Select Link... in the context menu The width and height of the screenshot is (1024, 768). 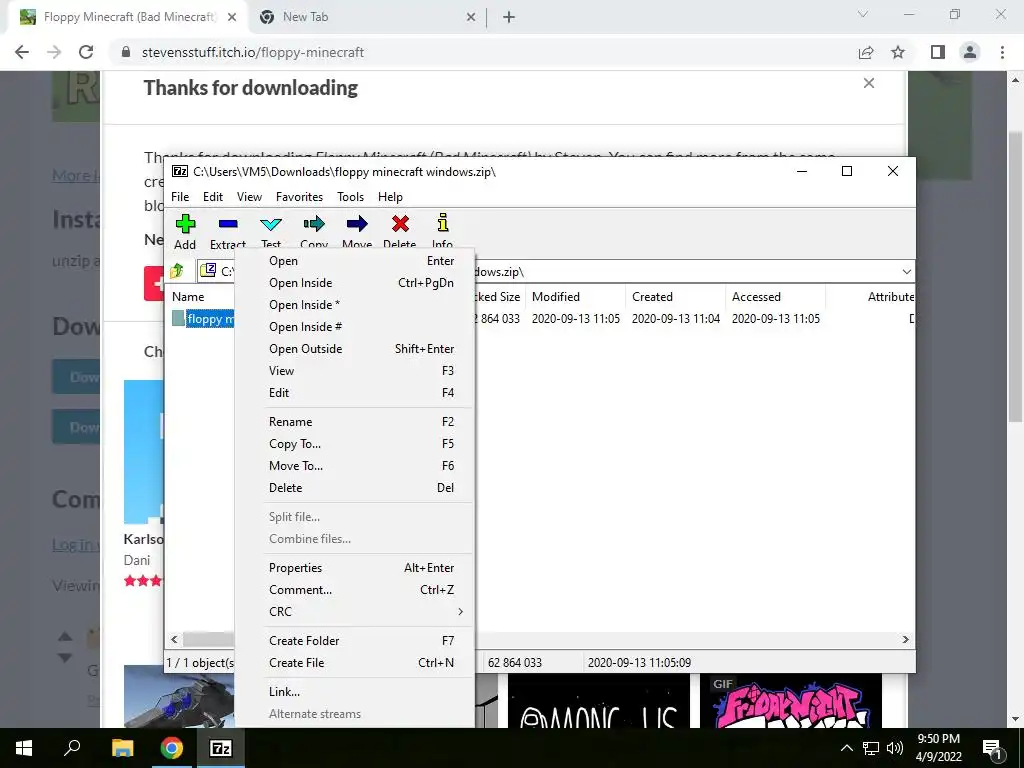click(355, 692)
